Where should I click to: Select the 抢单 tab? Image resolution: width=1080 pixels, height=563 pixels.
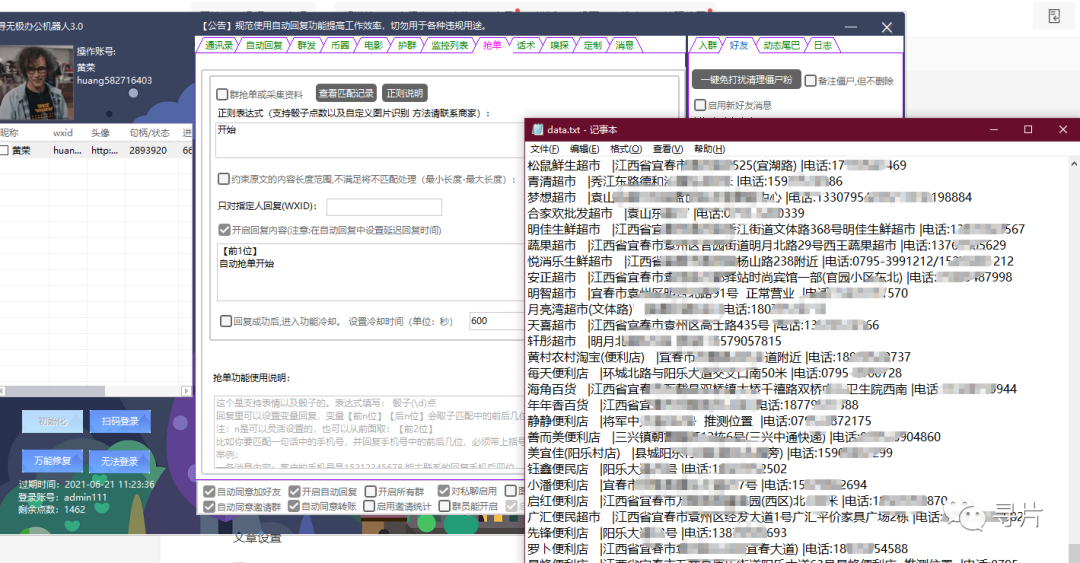(x=492, y=45)
